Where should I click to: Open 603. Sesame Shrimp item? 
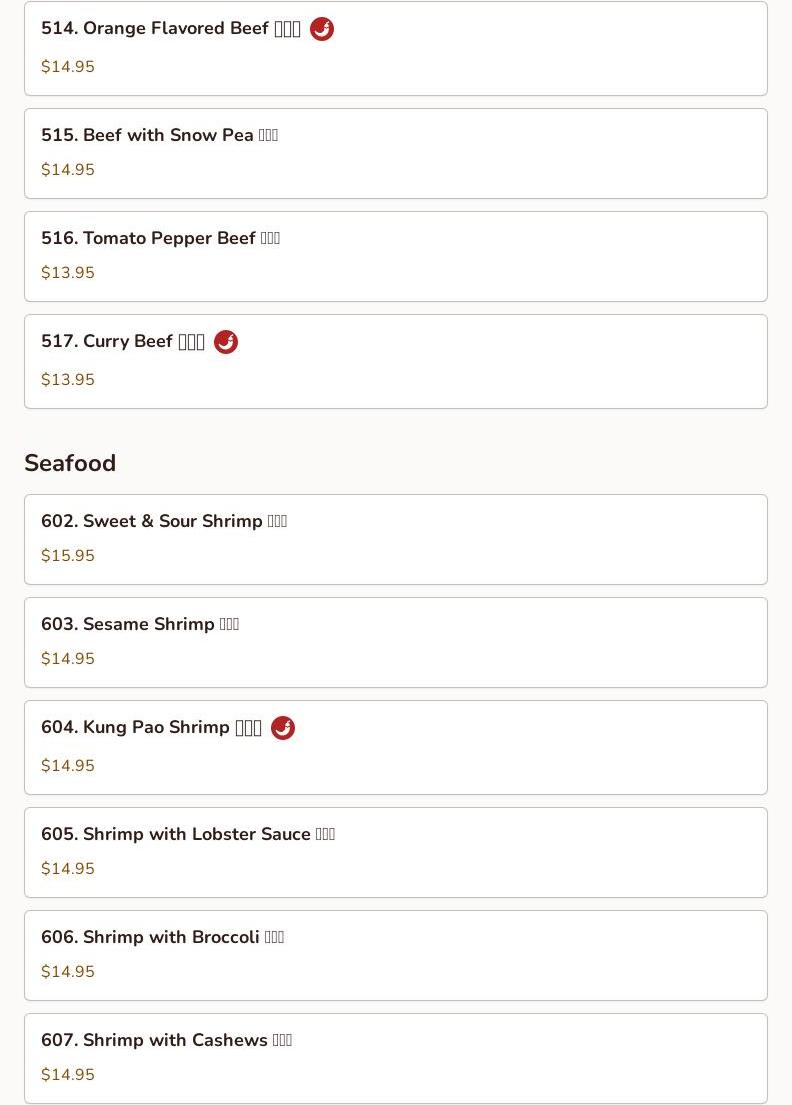click(396, 643)
